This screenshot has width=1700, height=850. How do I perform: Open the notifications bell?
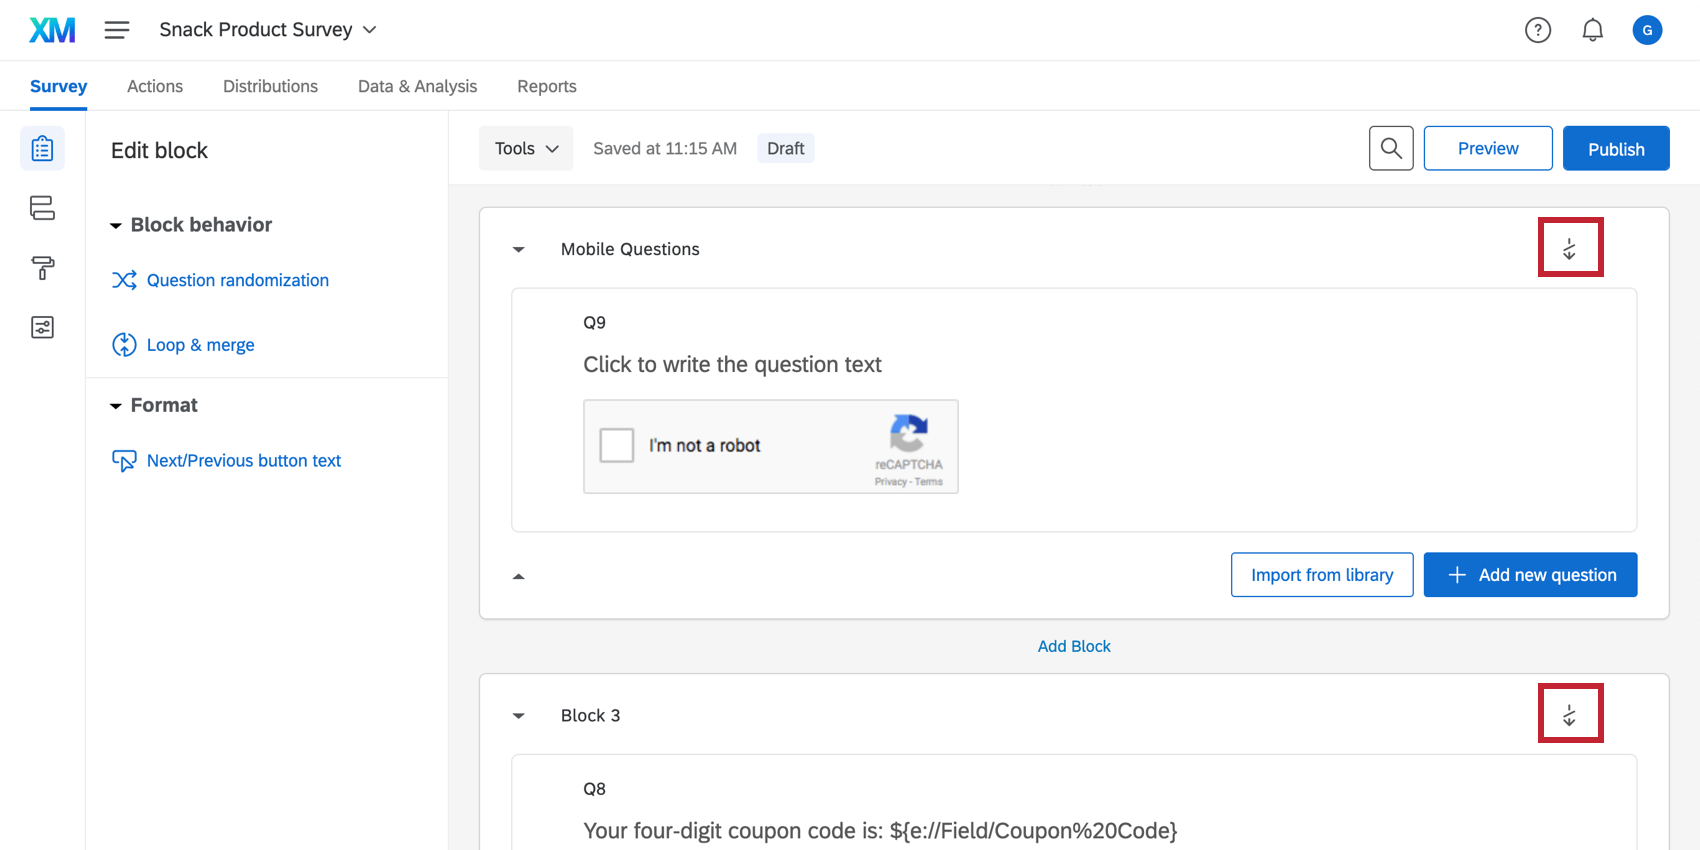point(1592,30)
